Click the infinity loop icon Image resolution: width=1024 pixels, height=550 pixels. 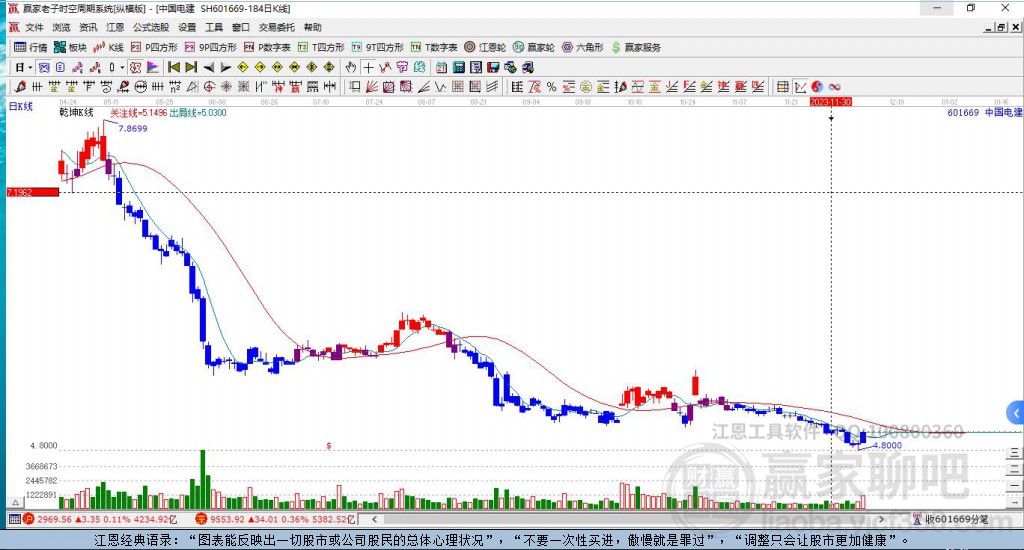coord(834,87)
